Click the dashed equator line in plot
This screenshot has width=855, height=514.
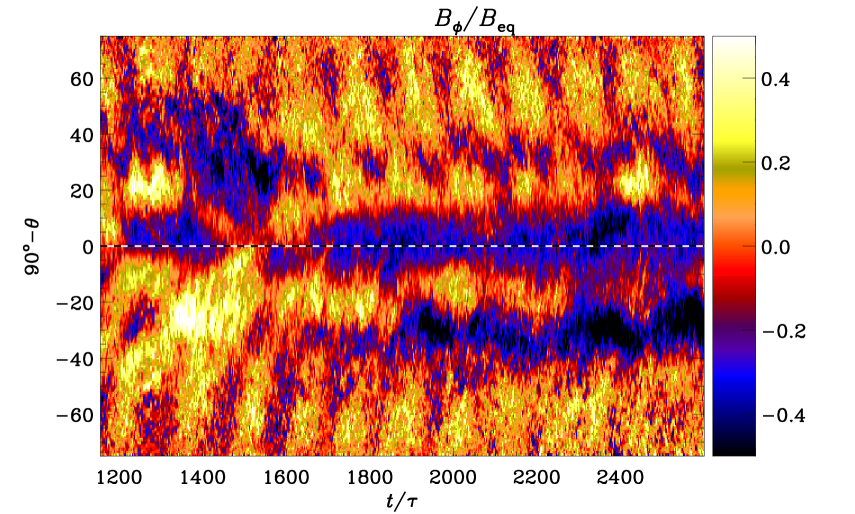[x=402, y=246]
